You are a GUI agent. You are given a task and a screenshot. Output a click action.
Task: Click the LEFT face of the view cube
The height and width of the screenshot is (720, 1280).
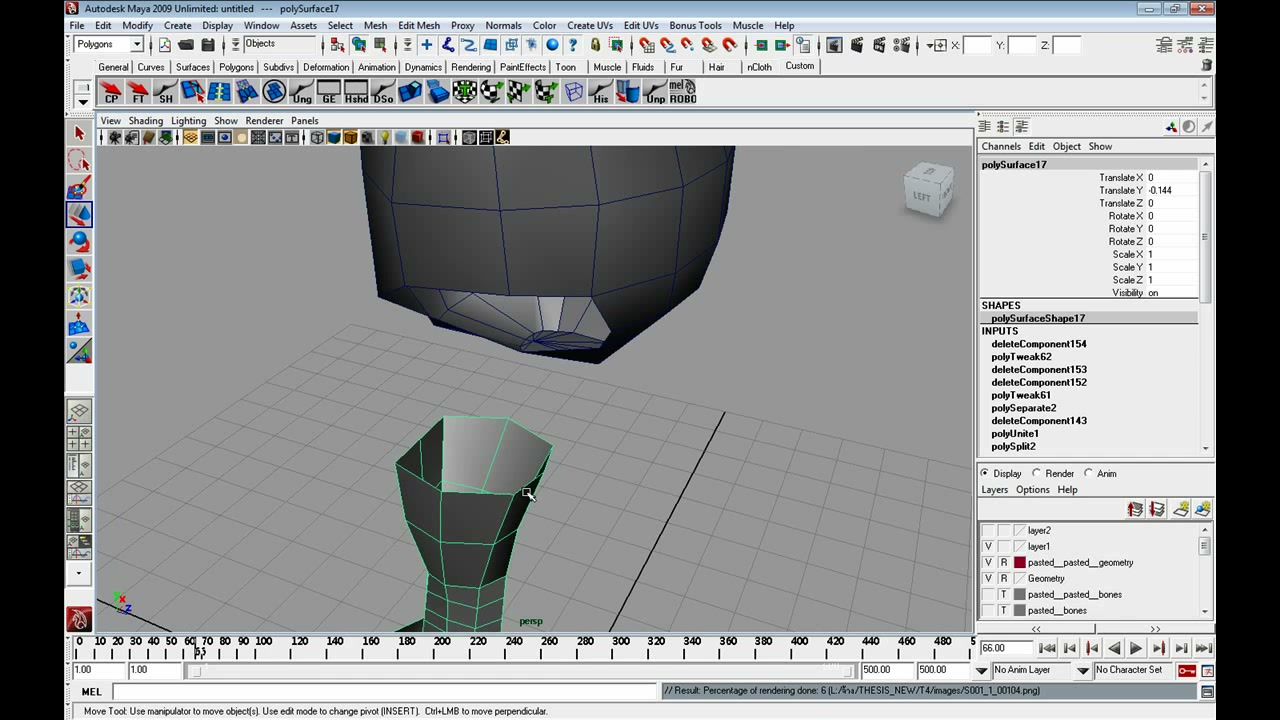coord(922,197)
